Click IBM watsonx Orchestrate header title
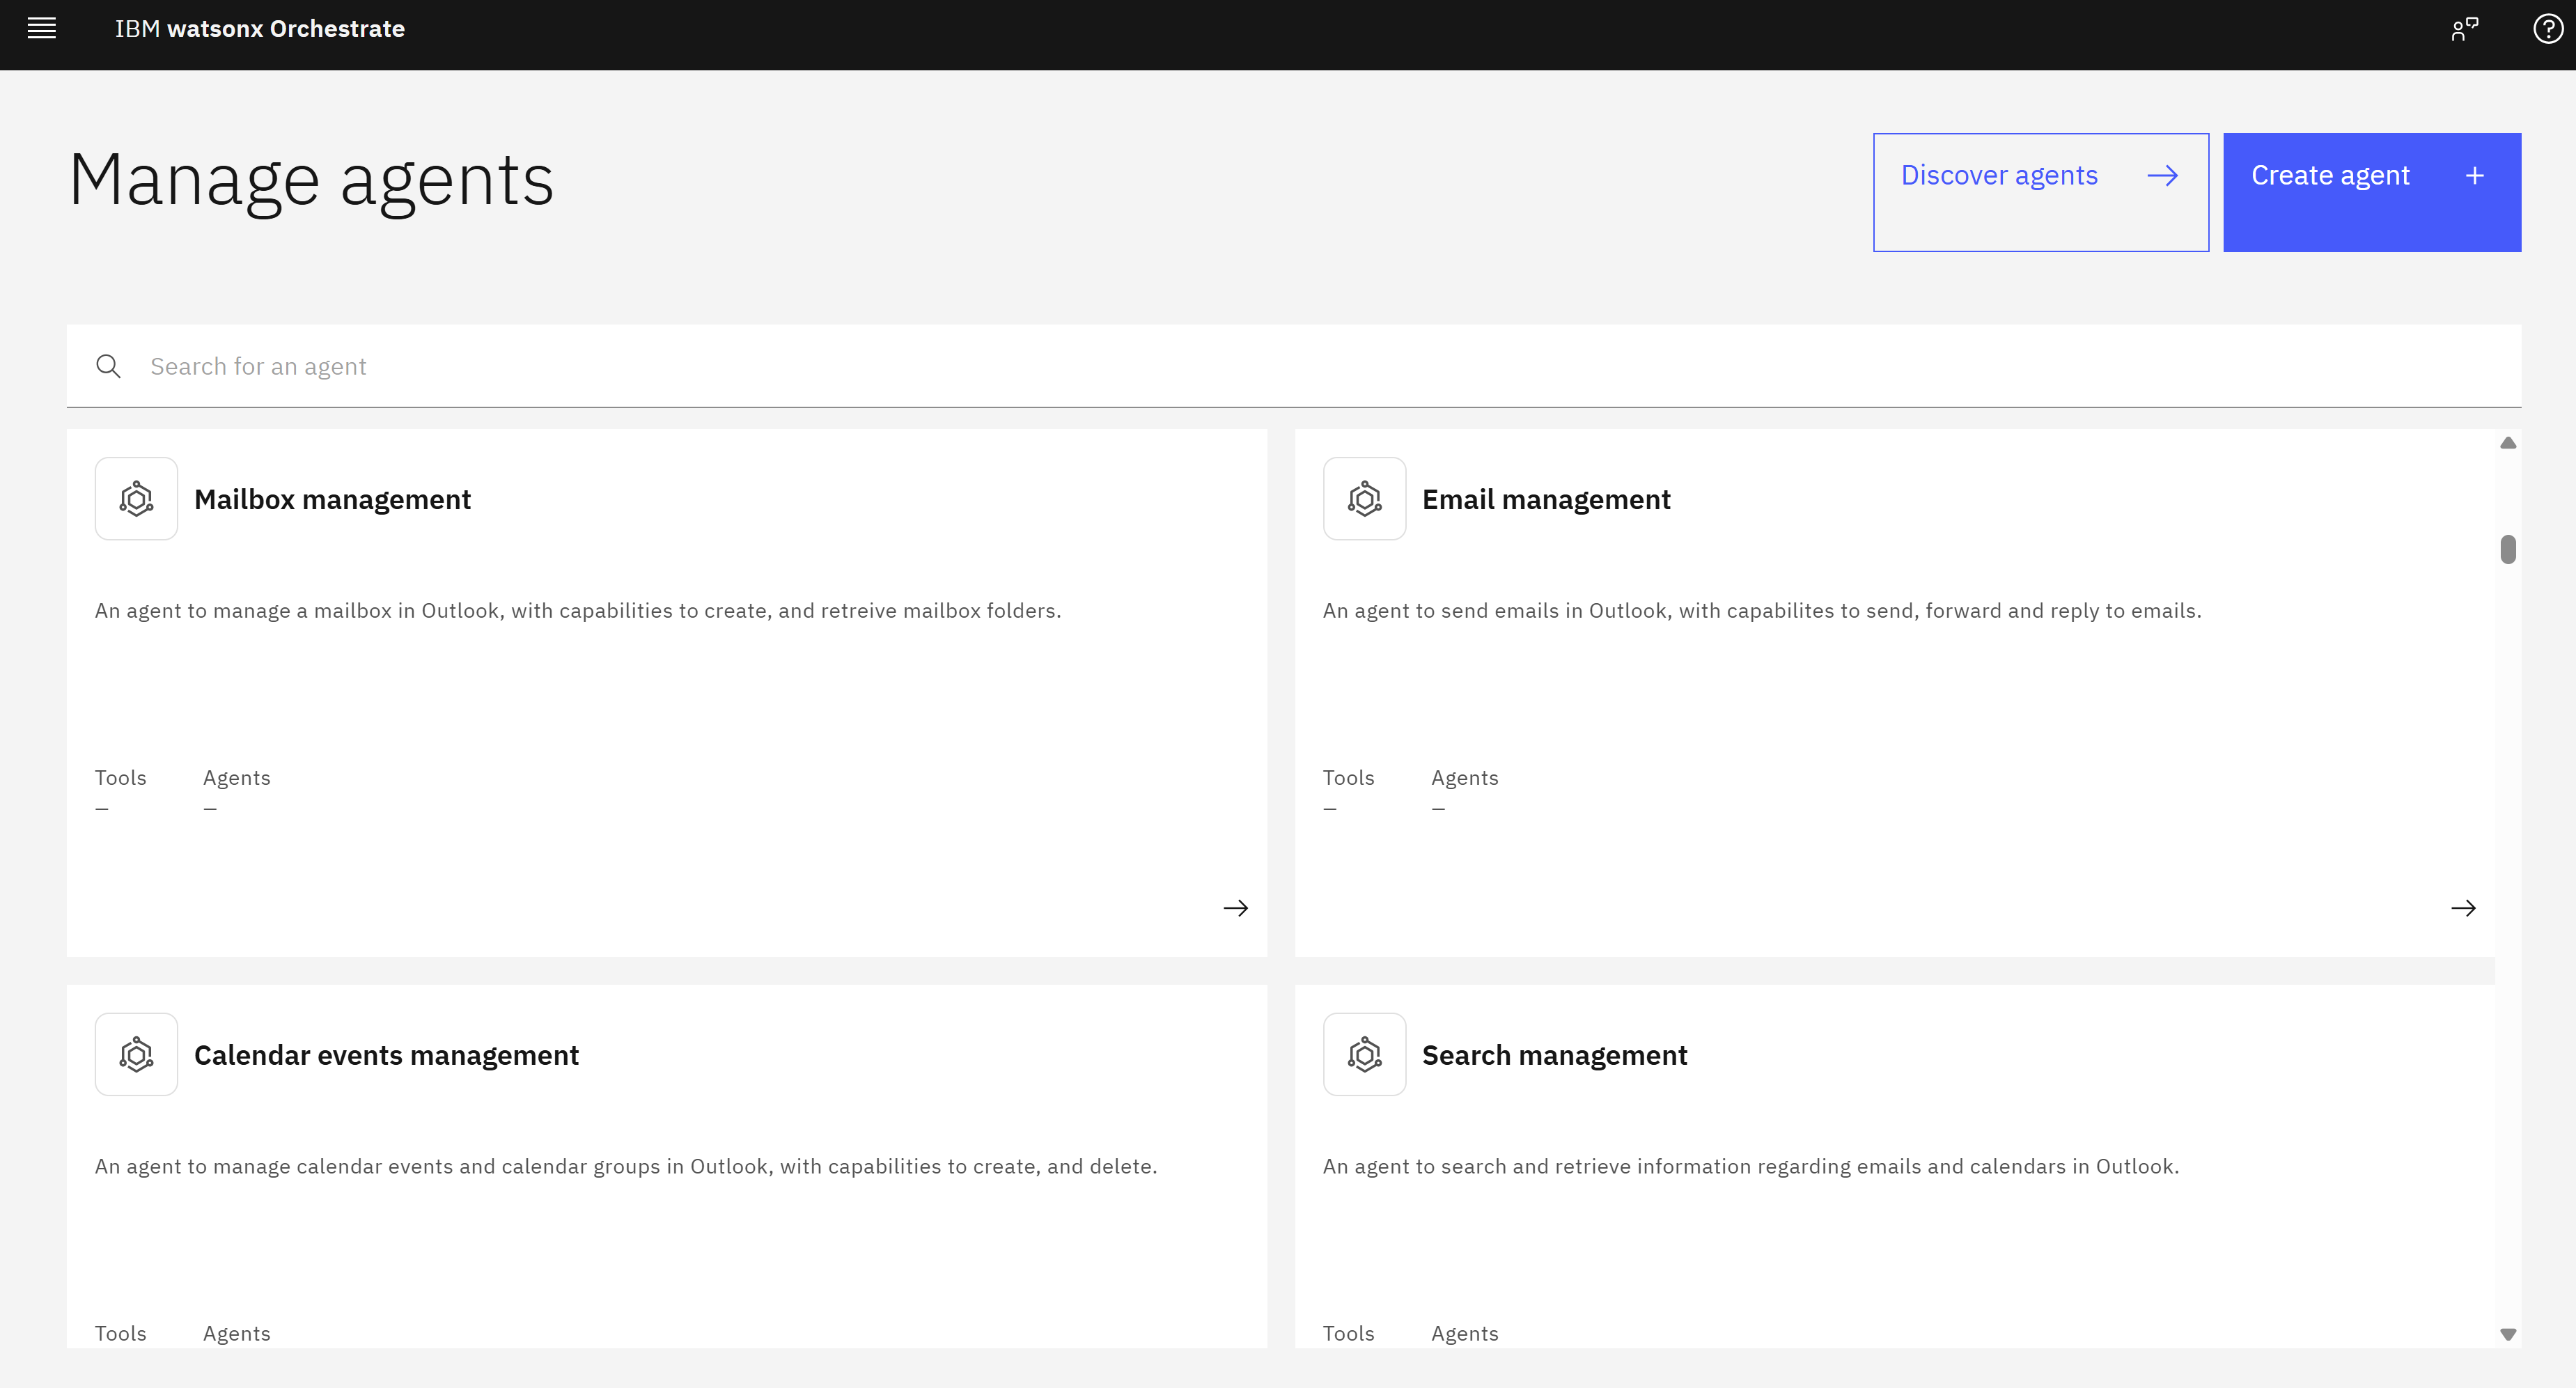Screen dimensions: 2576x1388 tap(260, 29)
